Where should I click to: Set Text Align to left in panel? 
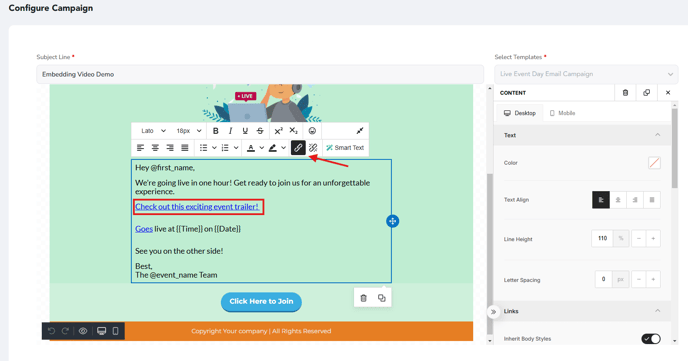pyautogui.click(x=601, y=200)
